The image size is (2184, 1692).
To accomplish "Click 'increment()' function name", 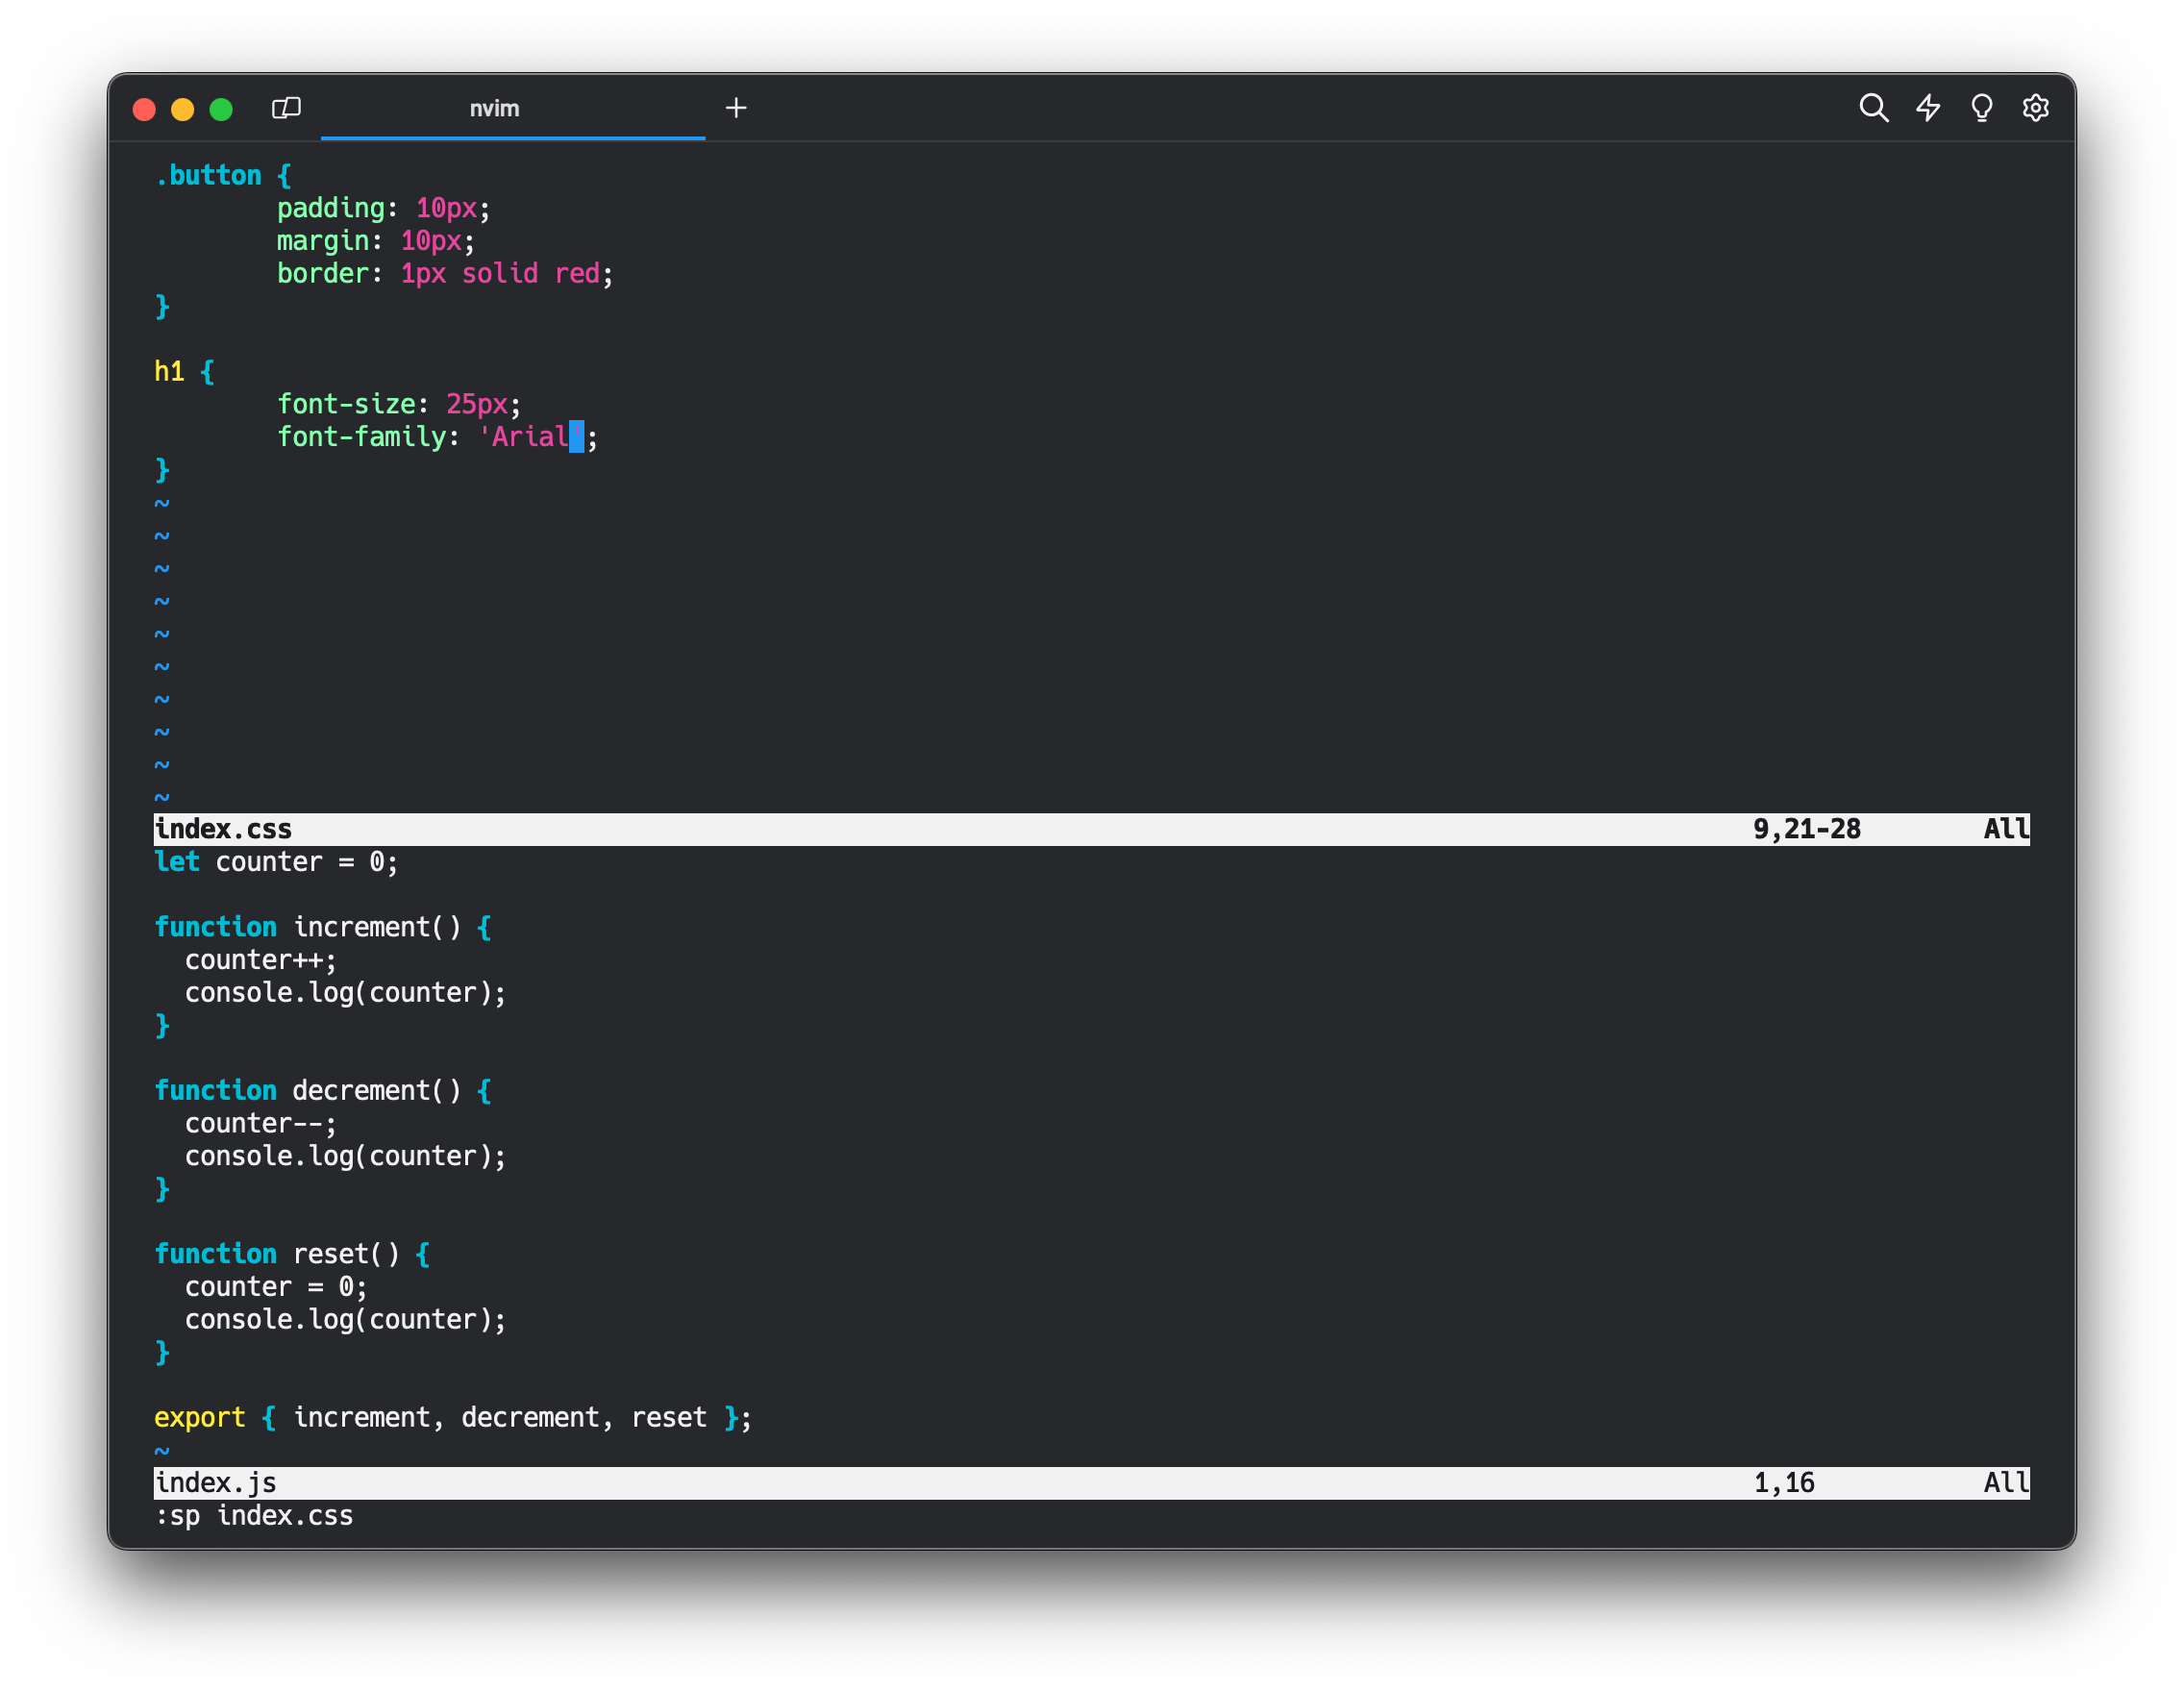I will pos(376,927).
